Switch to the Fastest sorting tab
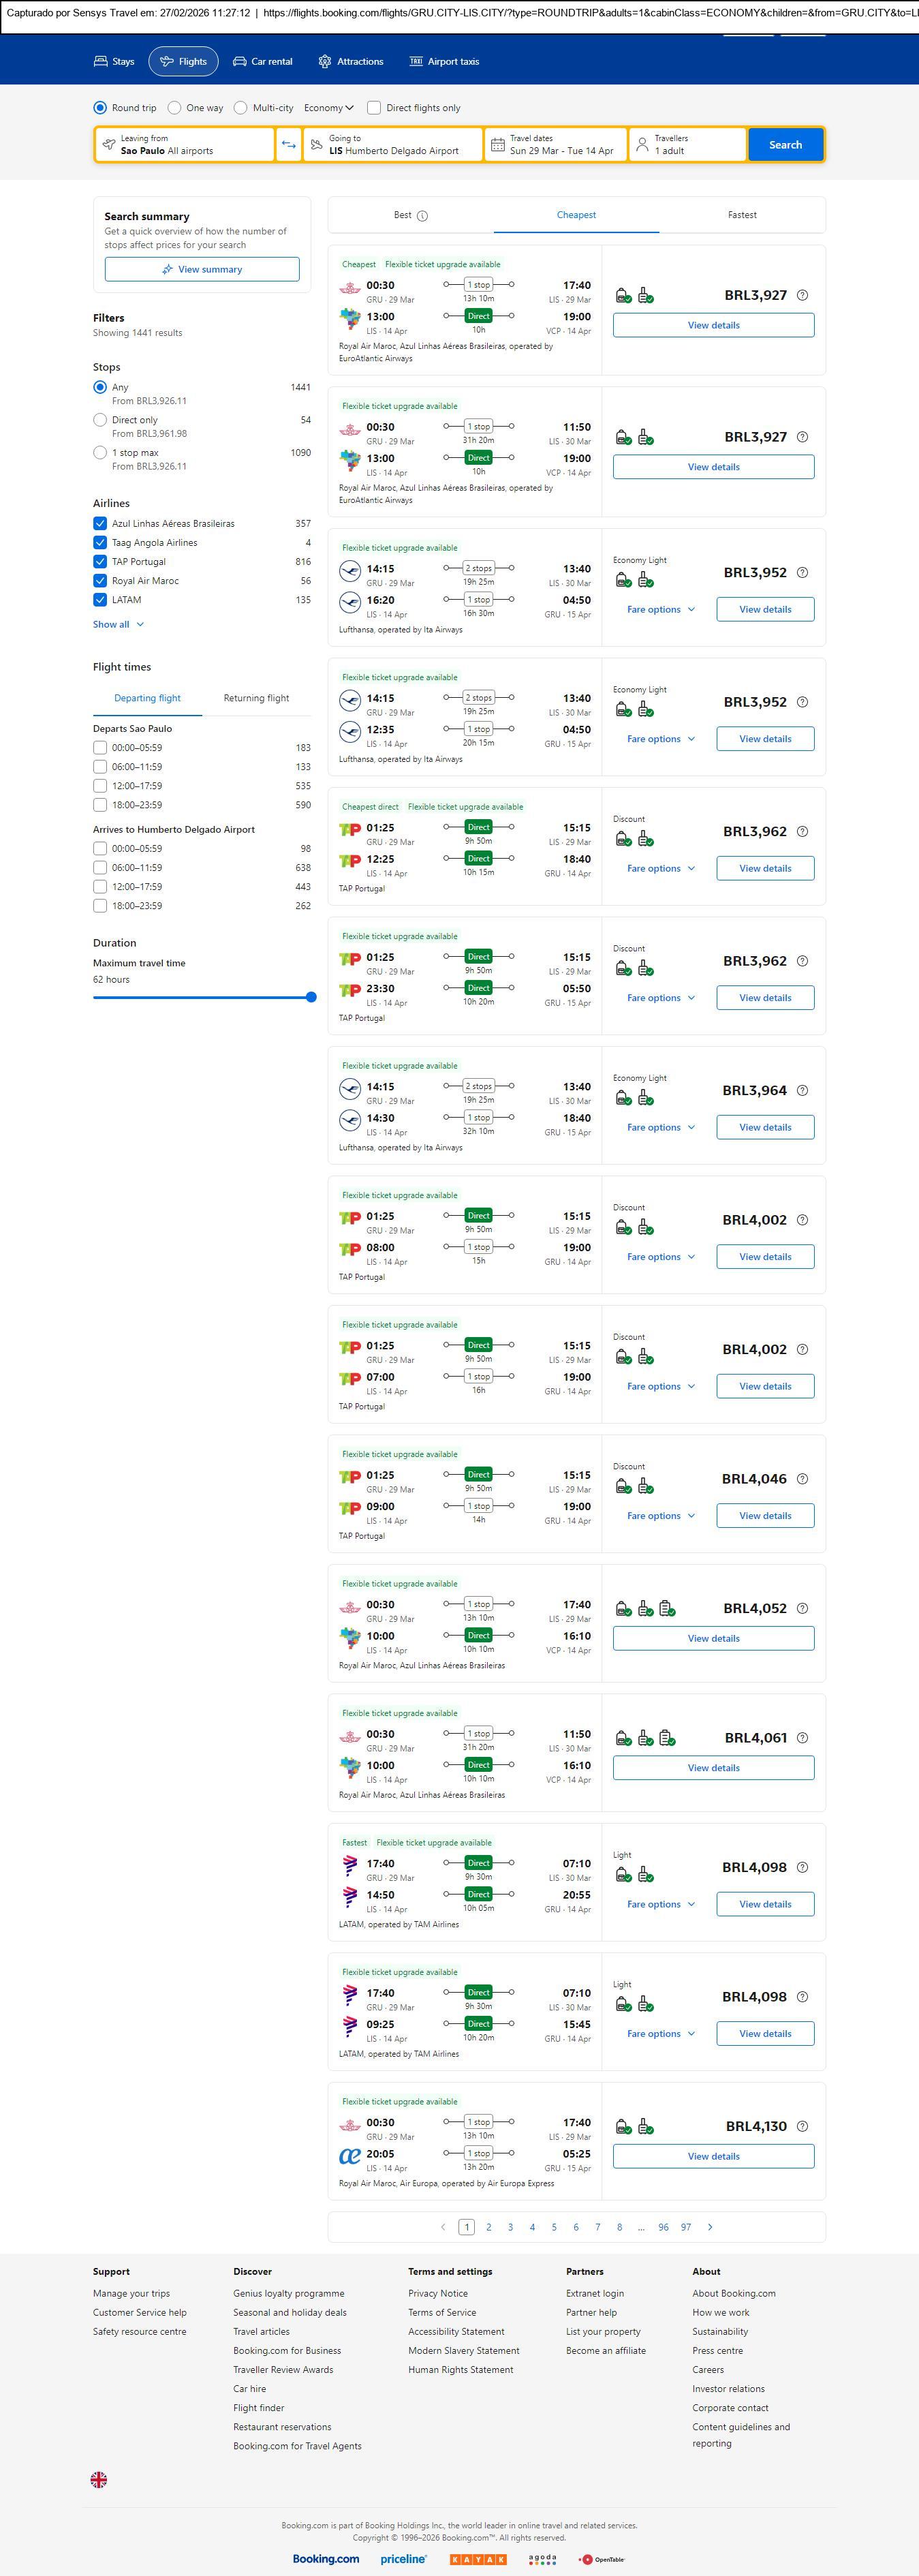 coord(742,215)
